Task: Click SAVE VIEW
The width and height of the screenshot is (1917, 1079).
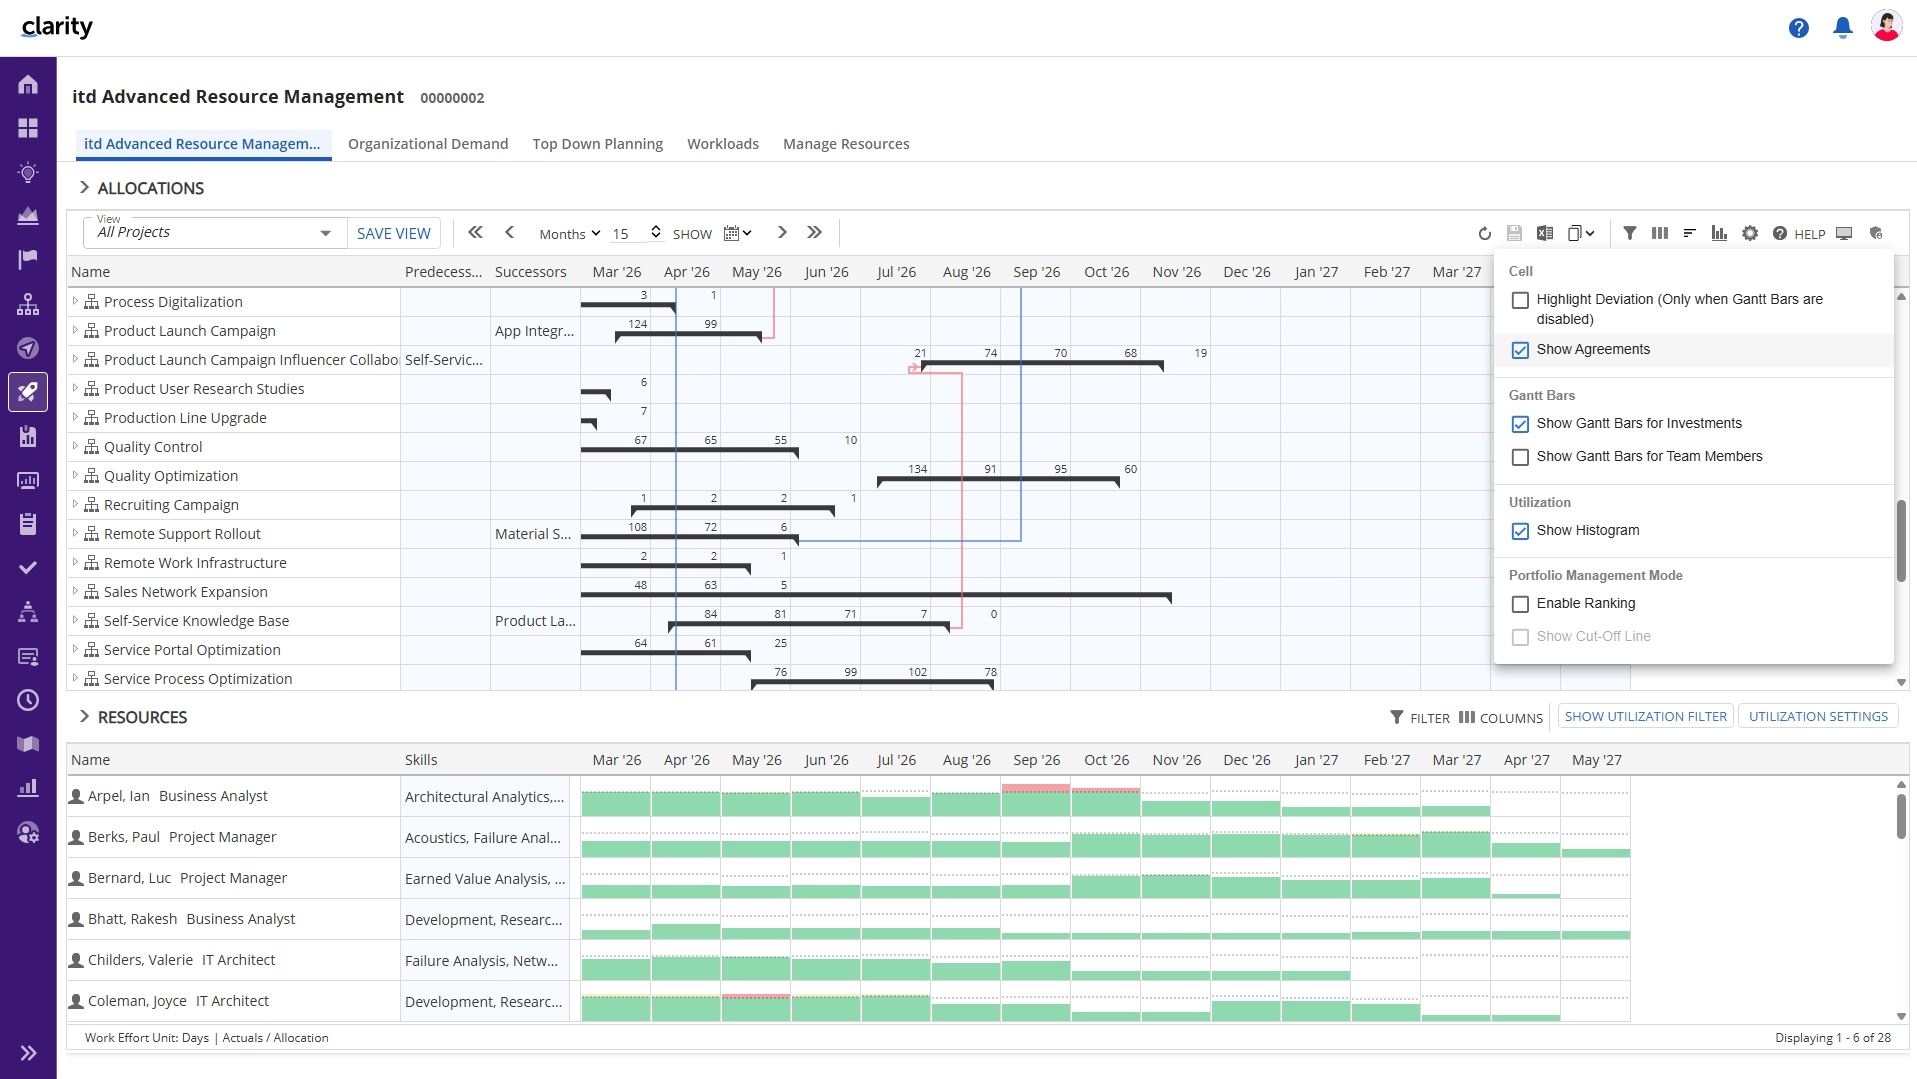Action: click(394, 233)
